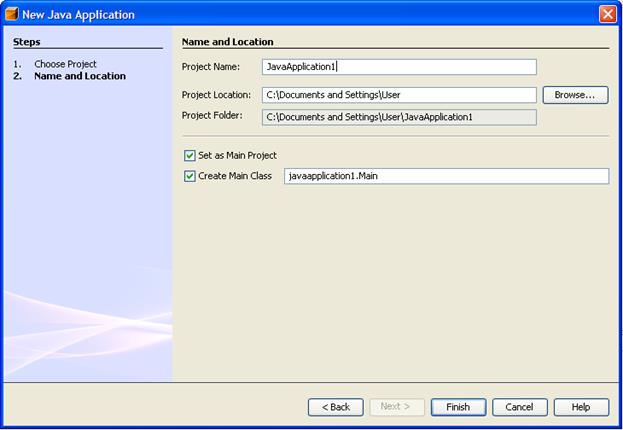Select the Name and Location step in Steps list
623x430 pixels.
[x=79, y=76]
